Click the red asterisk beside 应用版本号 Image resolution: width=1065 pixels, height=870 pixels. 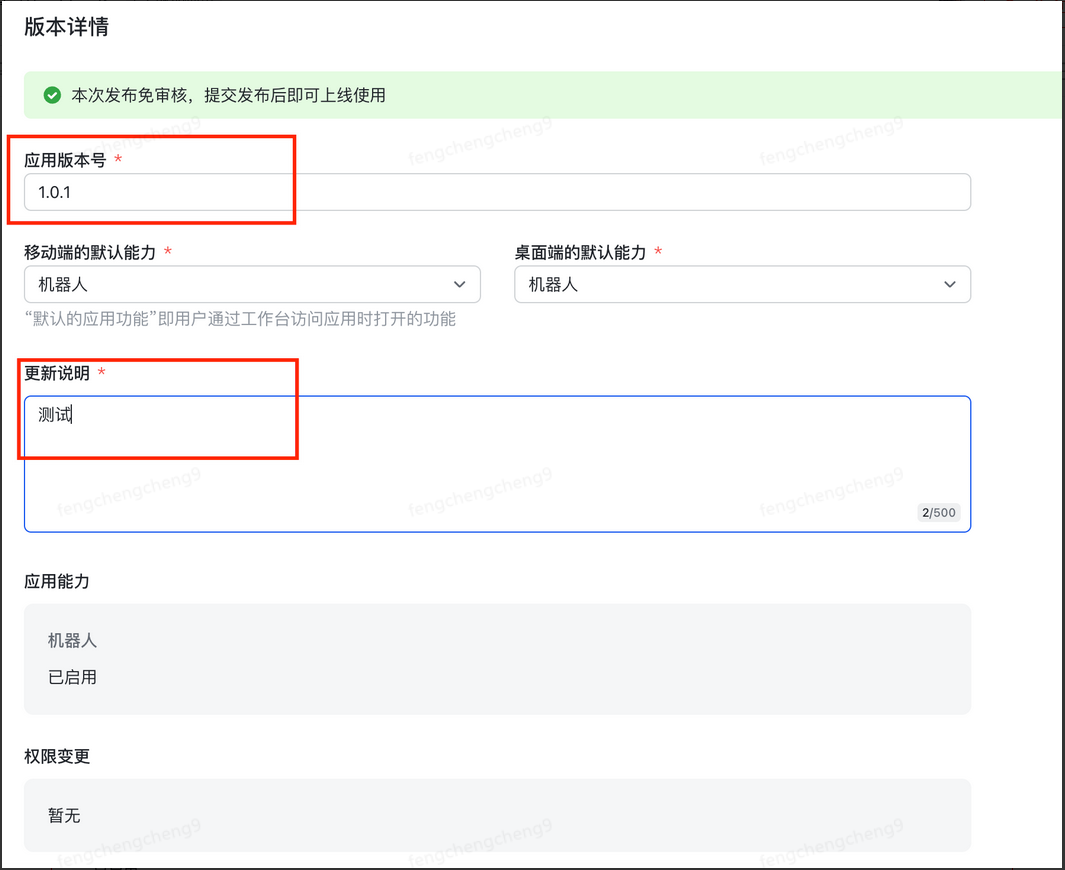(118, 158)
